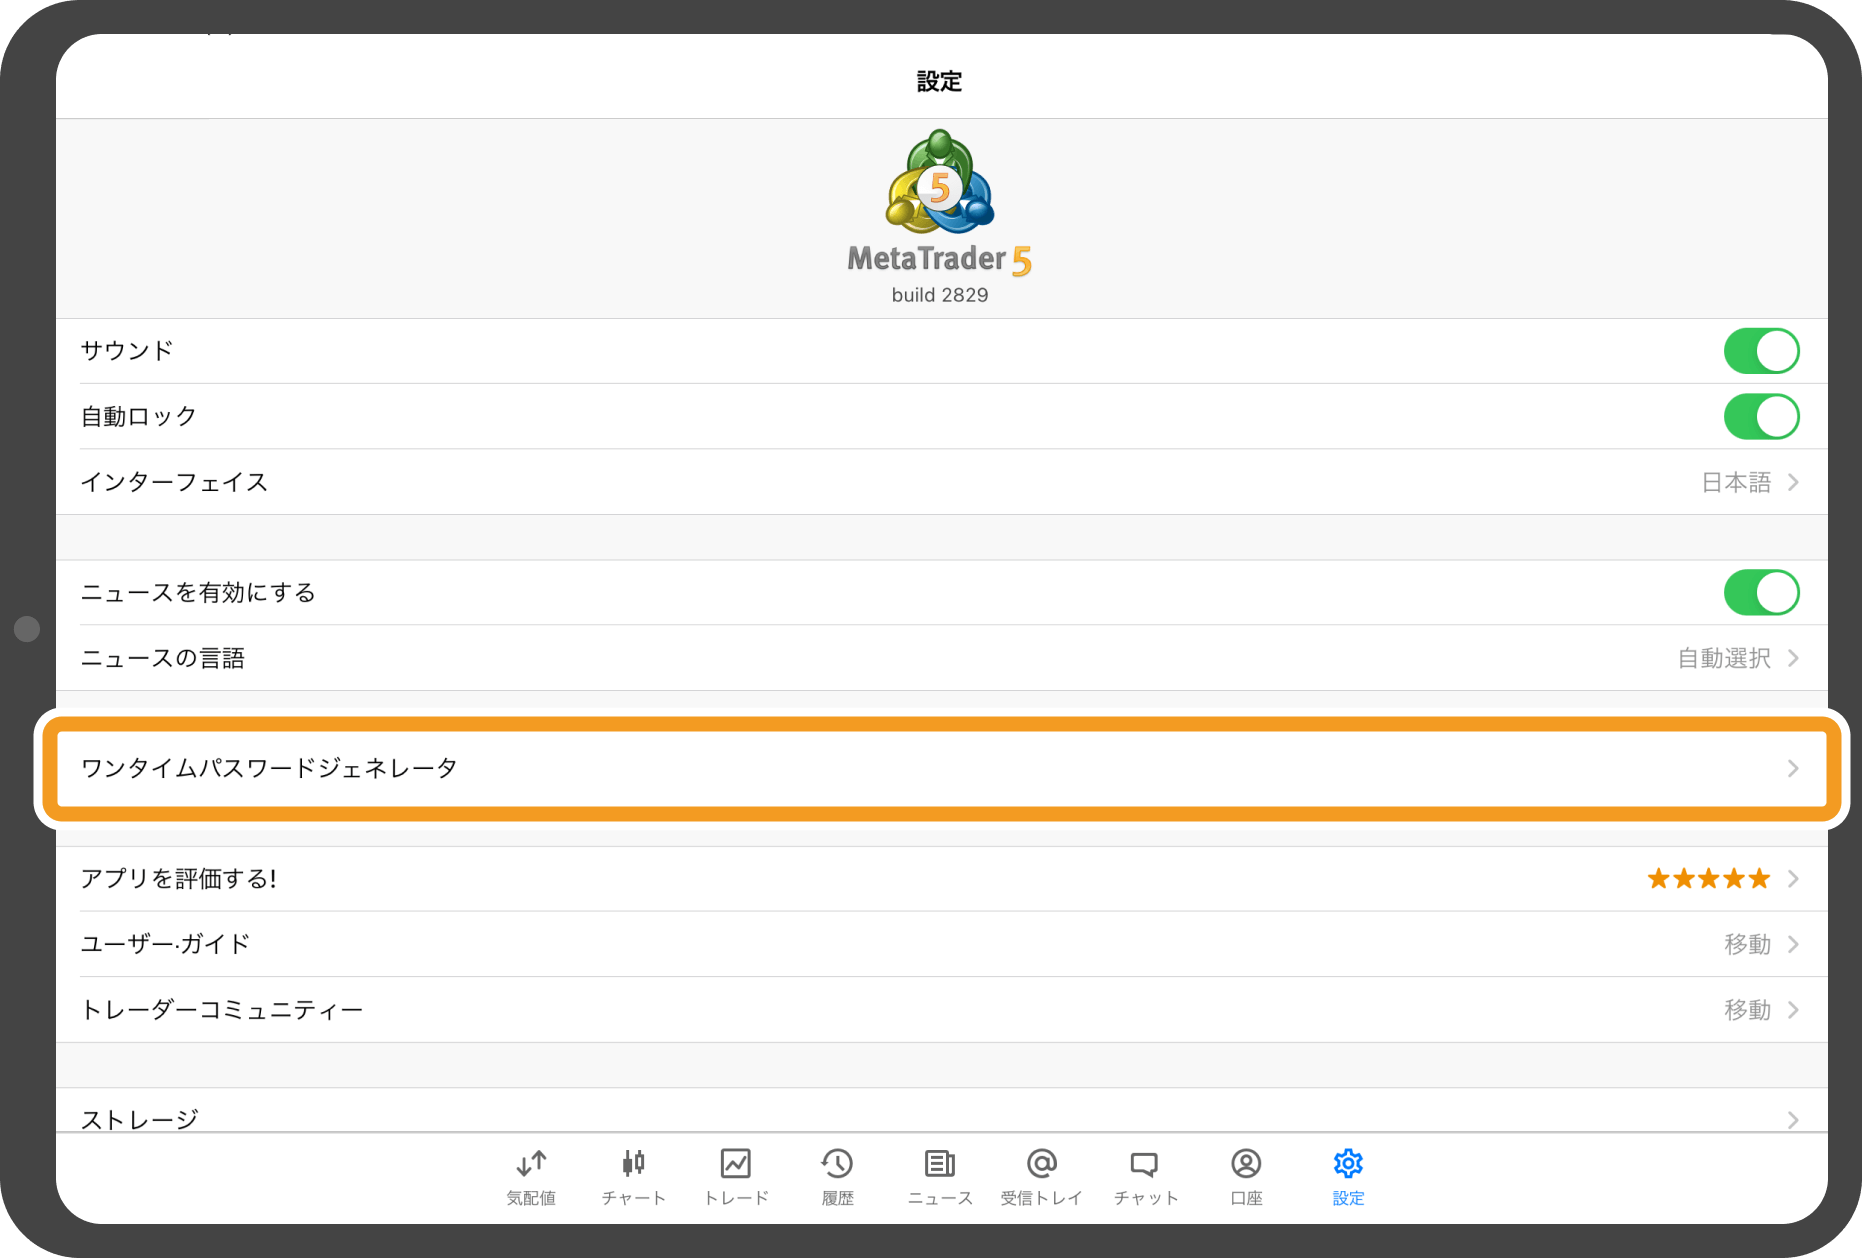Open ユーザー·ガイド chevron

click(1793, 944)
